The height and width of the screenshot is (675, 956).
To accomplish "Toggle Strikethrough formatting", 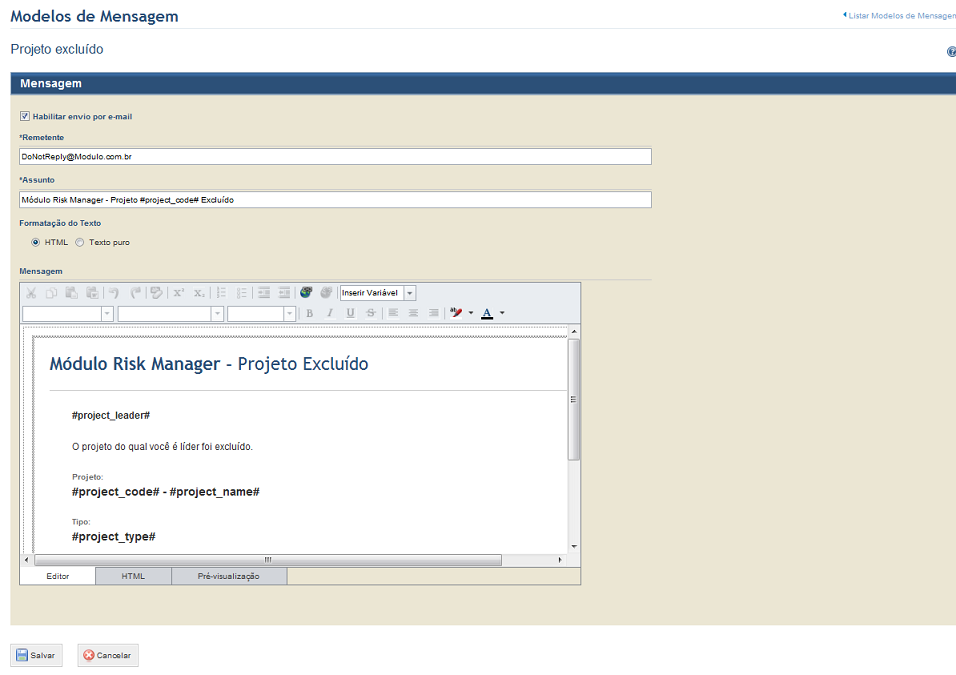I will click(371, 313).
